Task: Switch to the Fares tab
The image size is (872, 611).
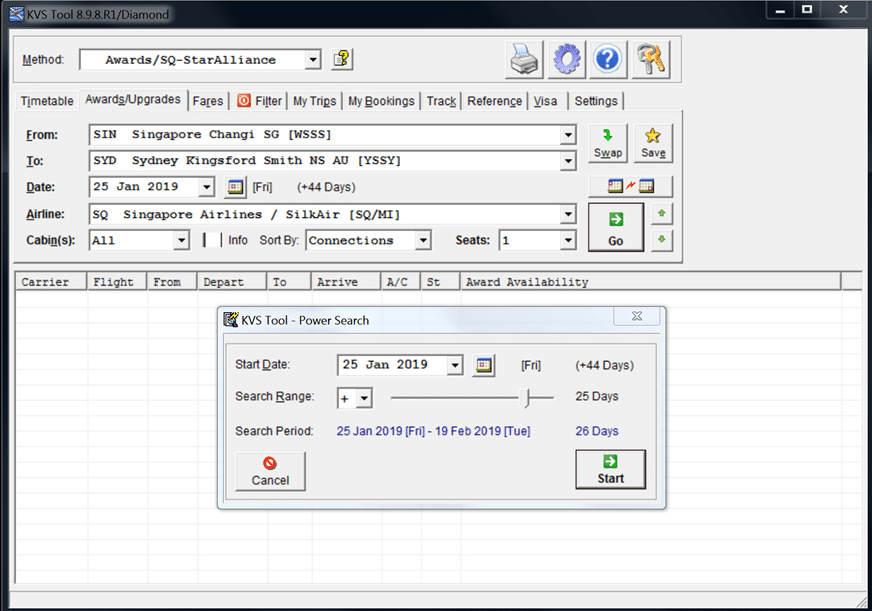Action: 208,101
